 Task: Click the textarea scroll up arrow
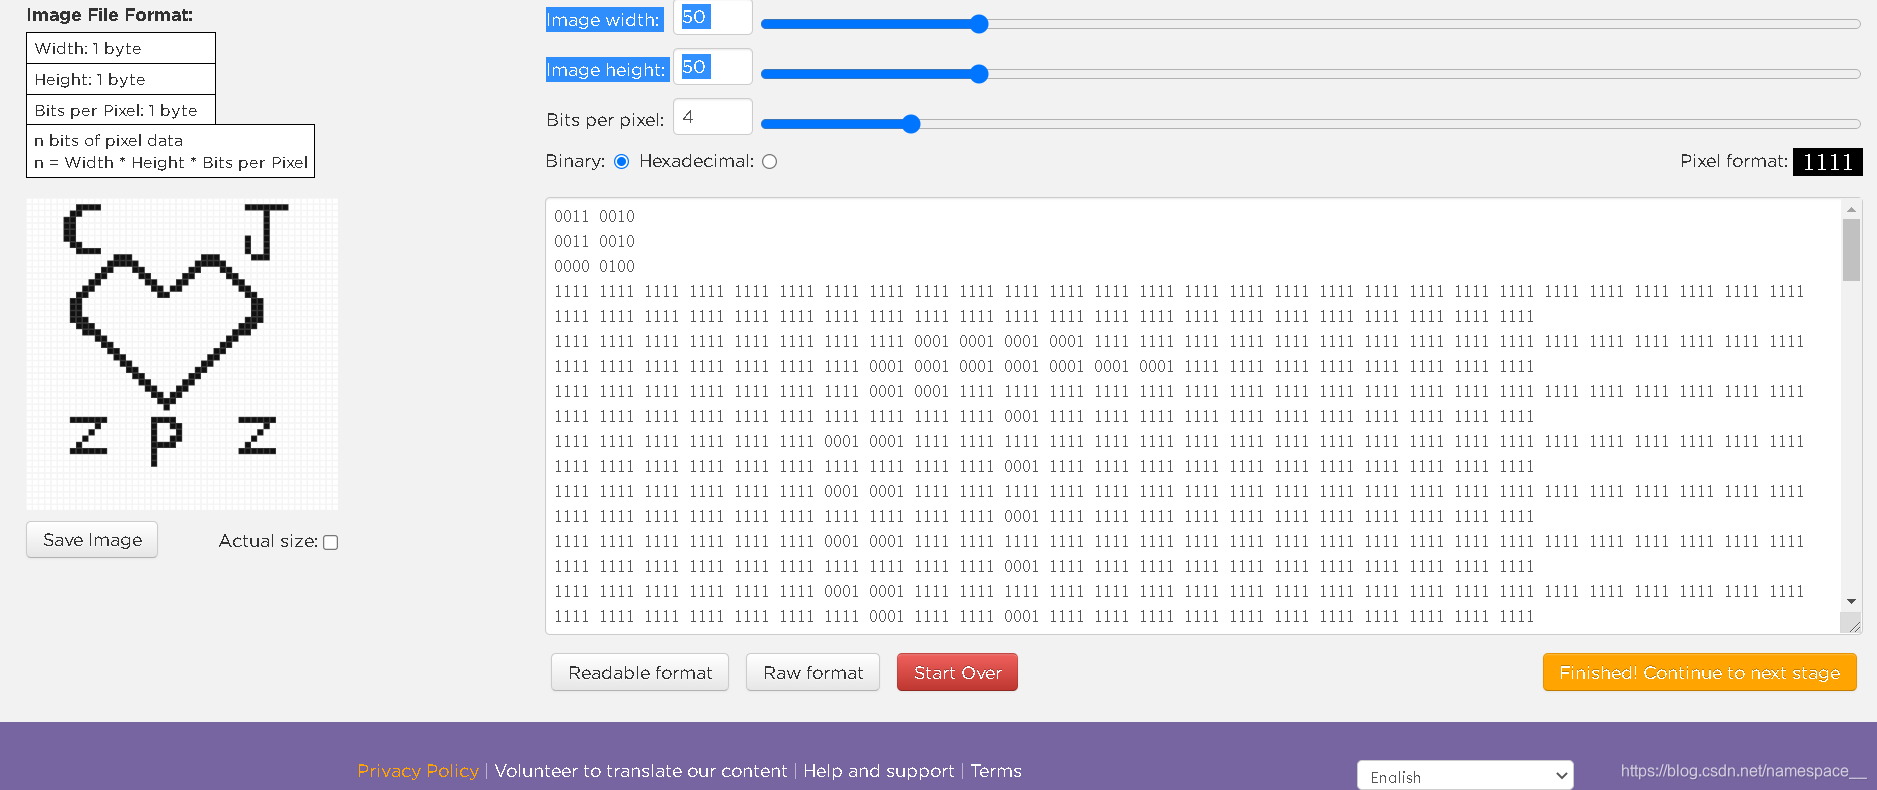tap(1851, 209)
